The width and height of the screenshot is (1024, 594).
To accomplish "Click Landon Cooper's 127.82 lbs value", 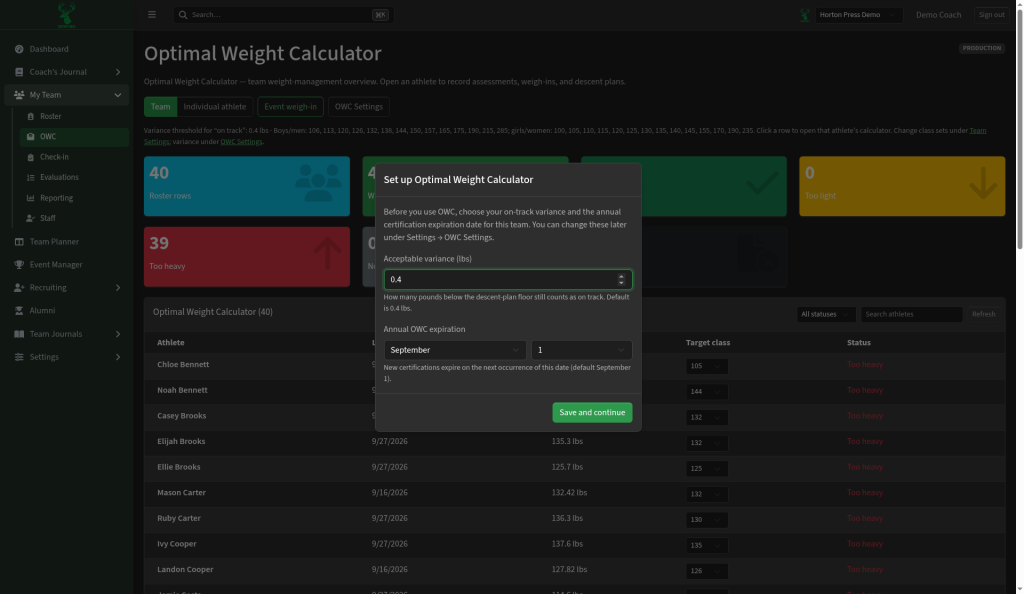I will pos(569,569).
